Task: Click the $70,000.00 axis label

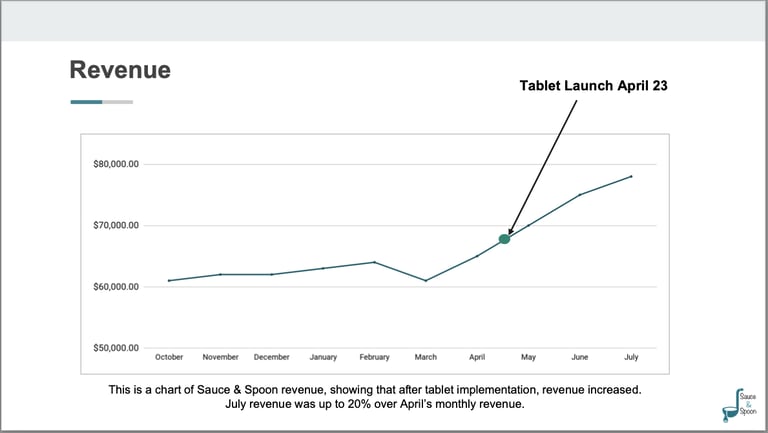Action: (x=116, y=225)
